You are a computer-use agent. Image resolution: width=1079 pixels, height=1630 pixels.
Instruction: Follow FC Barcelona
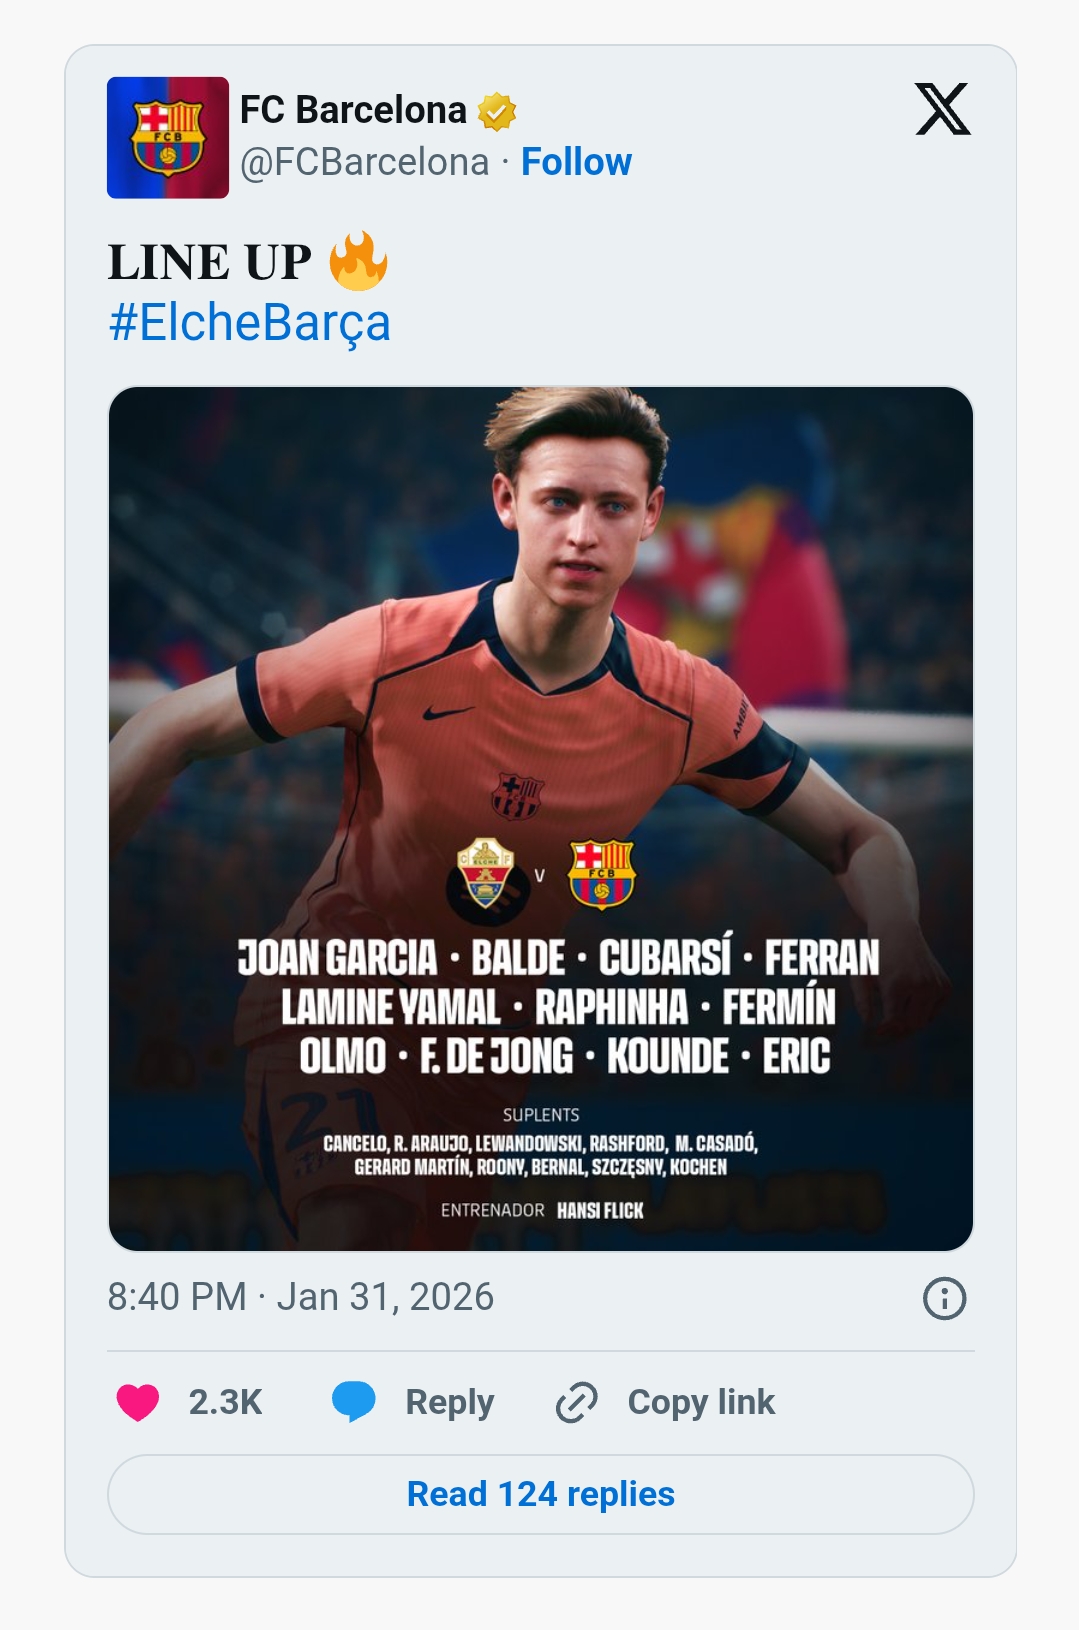[576, 162]
